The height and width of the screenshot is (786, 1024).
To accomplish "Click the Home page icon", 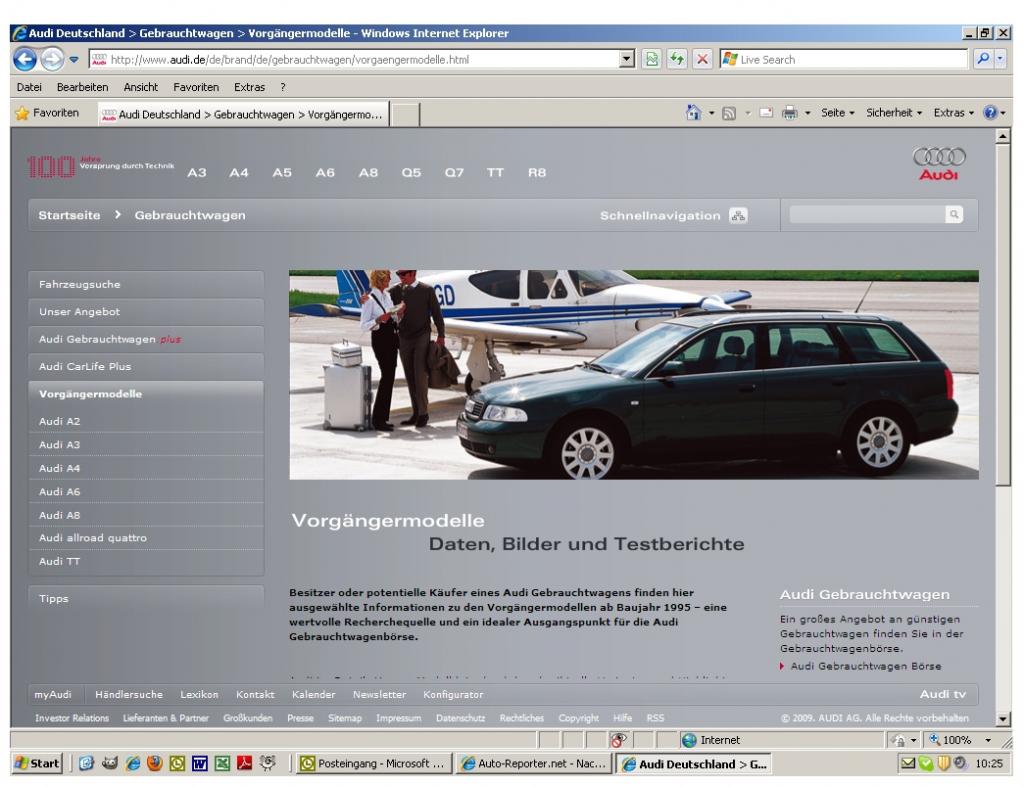I will [694, 113].
